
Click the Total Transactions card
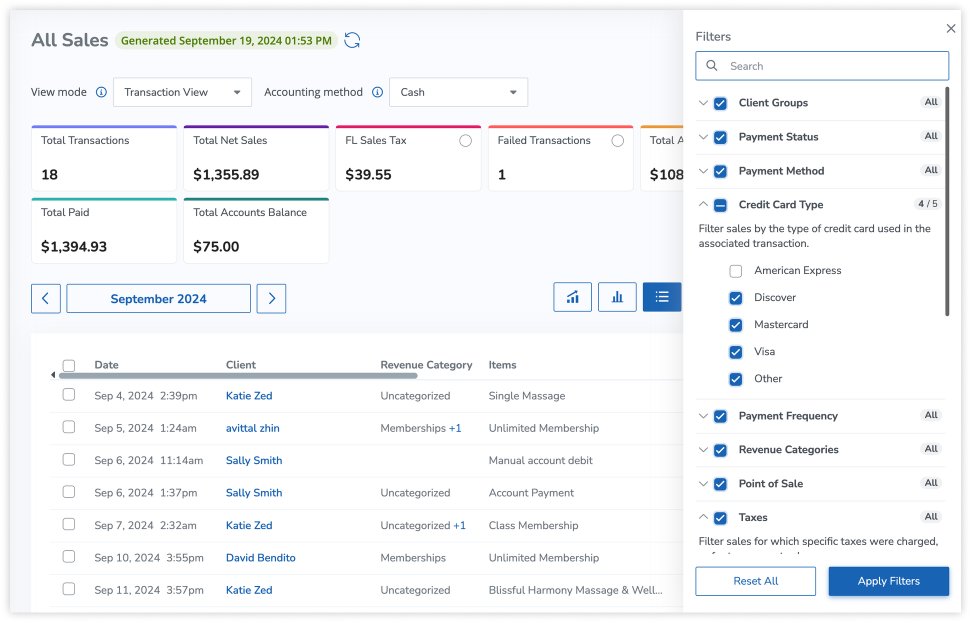104,158
